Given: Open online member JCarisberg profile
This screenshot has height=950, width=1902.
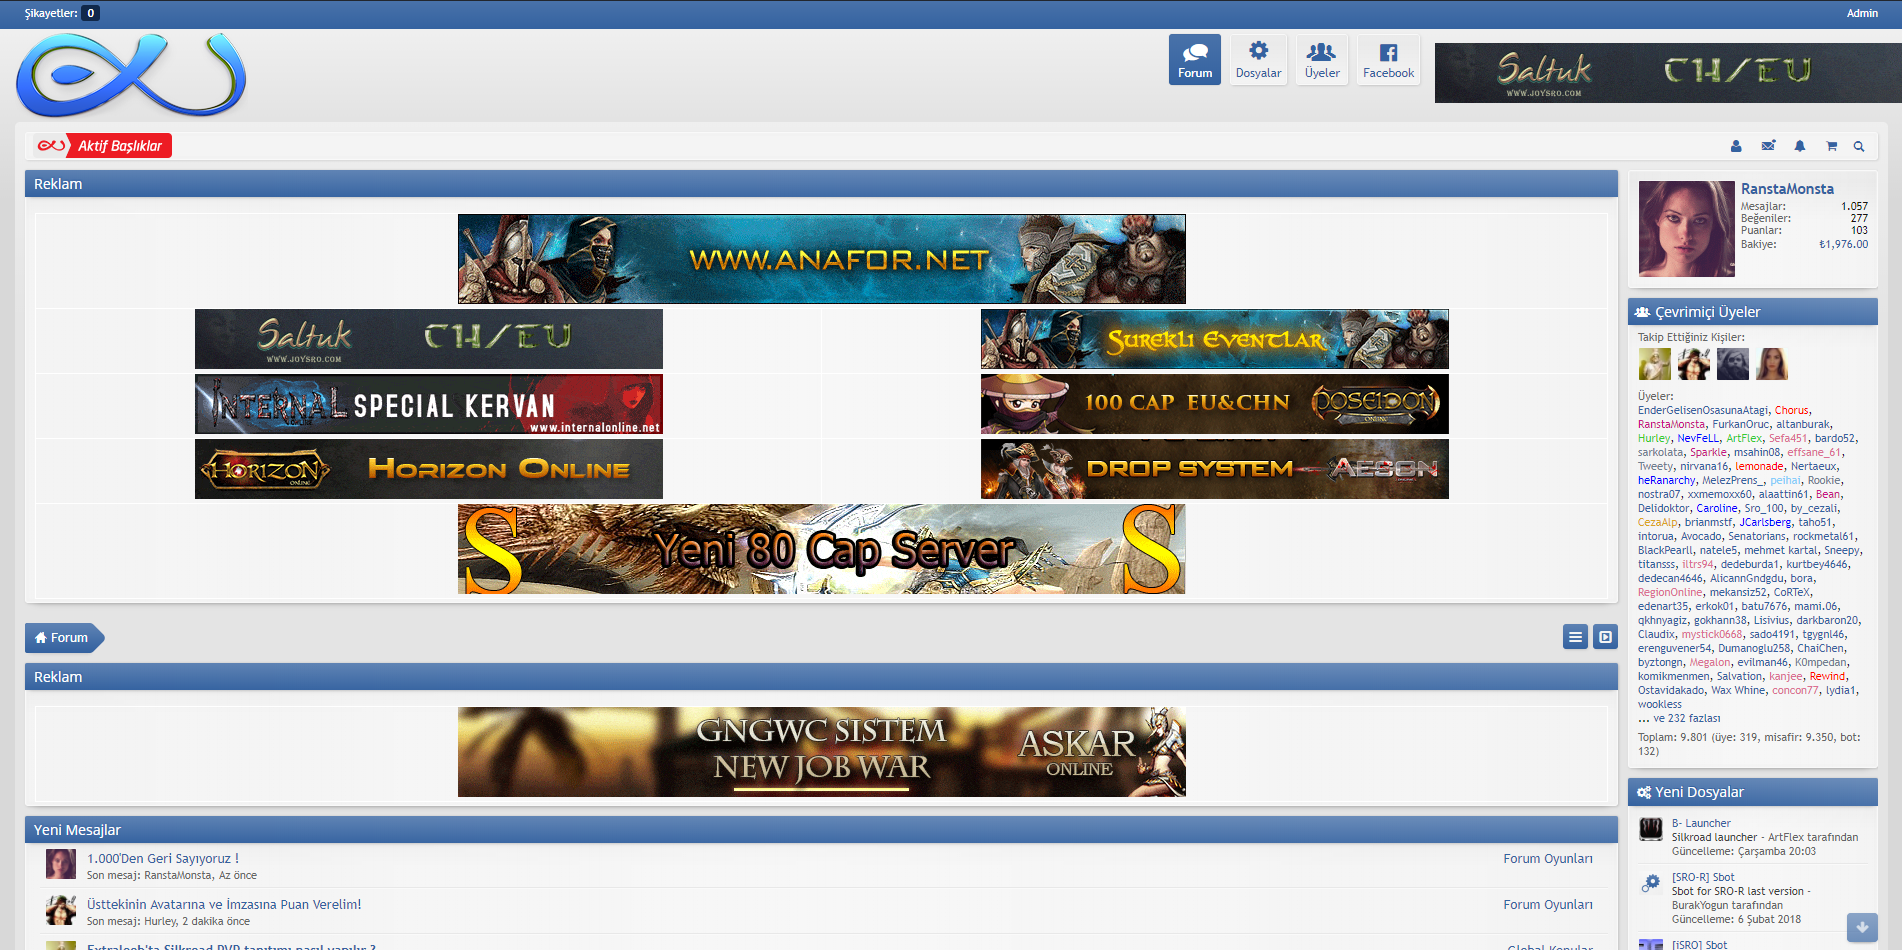Looking at the screenshot, I should (x=1765, y=522).
